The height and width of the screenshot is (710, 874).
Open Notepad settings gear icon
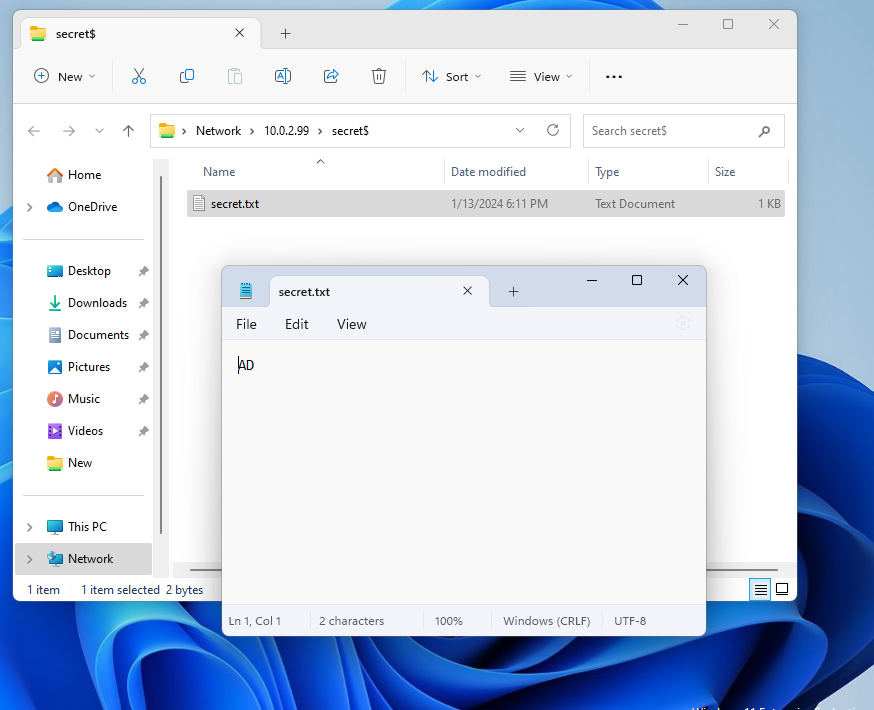682,323
